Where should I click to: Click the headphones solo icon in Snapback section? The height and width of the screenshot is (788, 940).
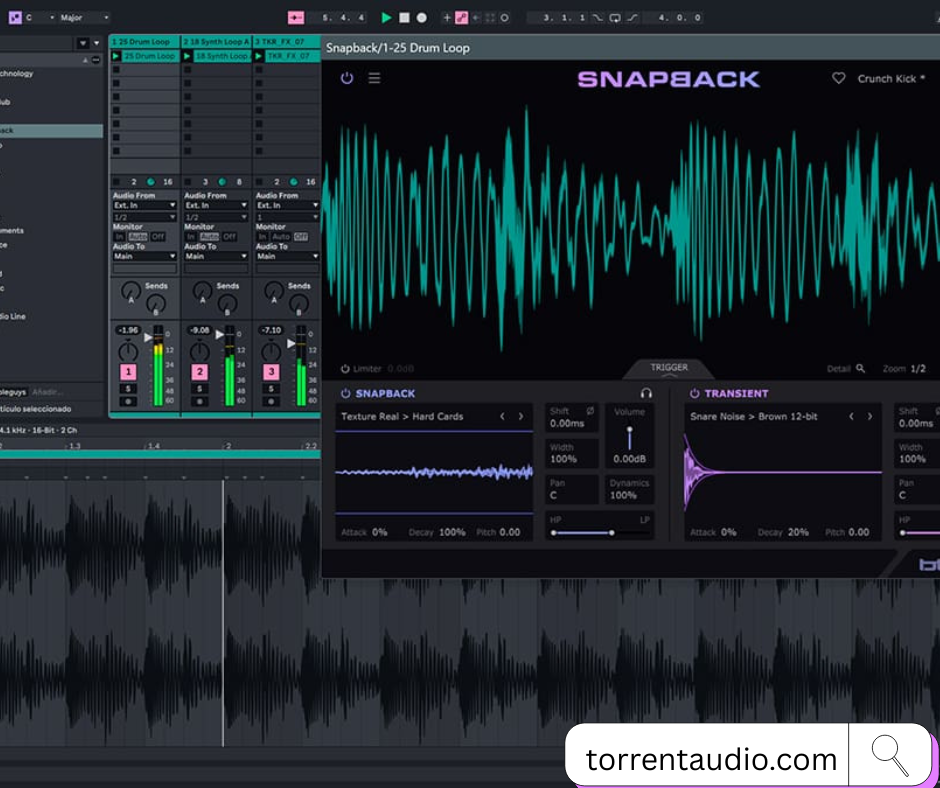coord(646,394)
